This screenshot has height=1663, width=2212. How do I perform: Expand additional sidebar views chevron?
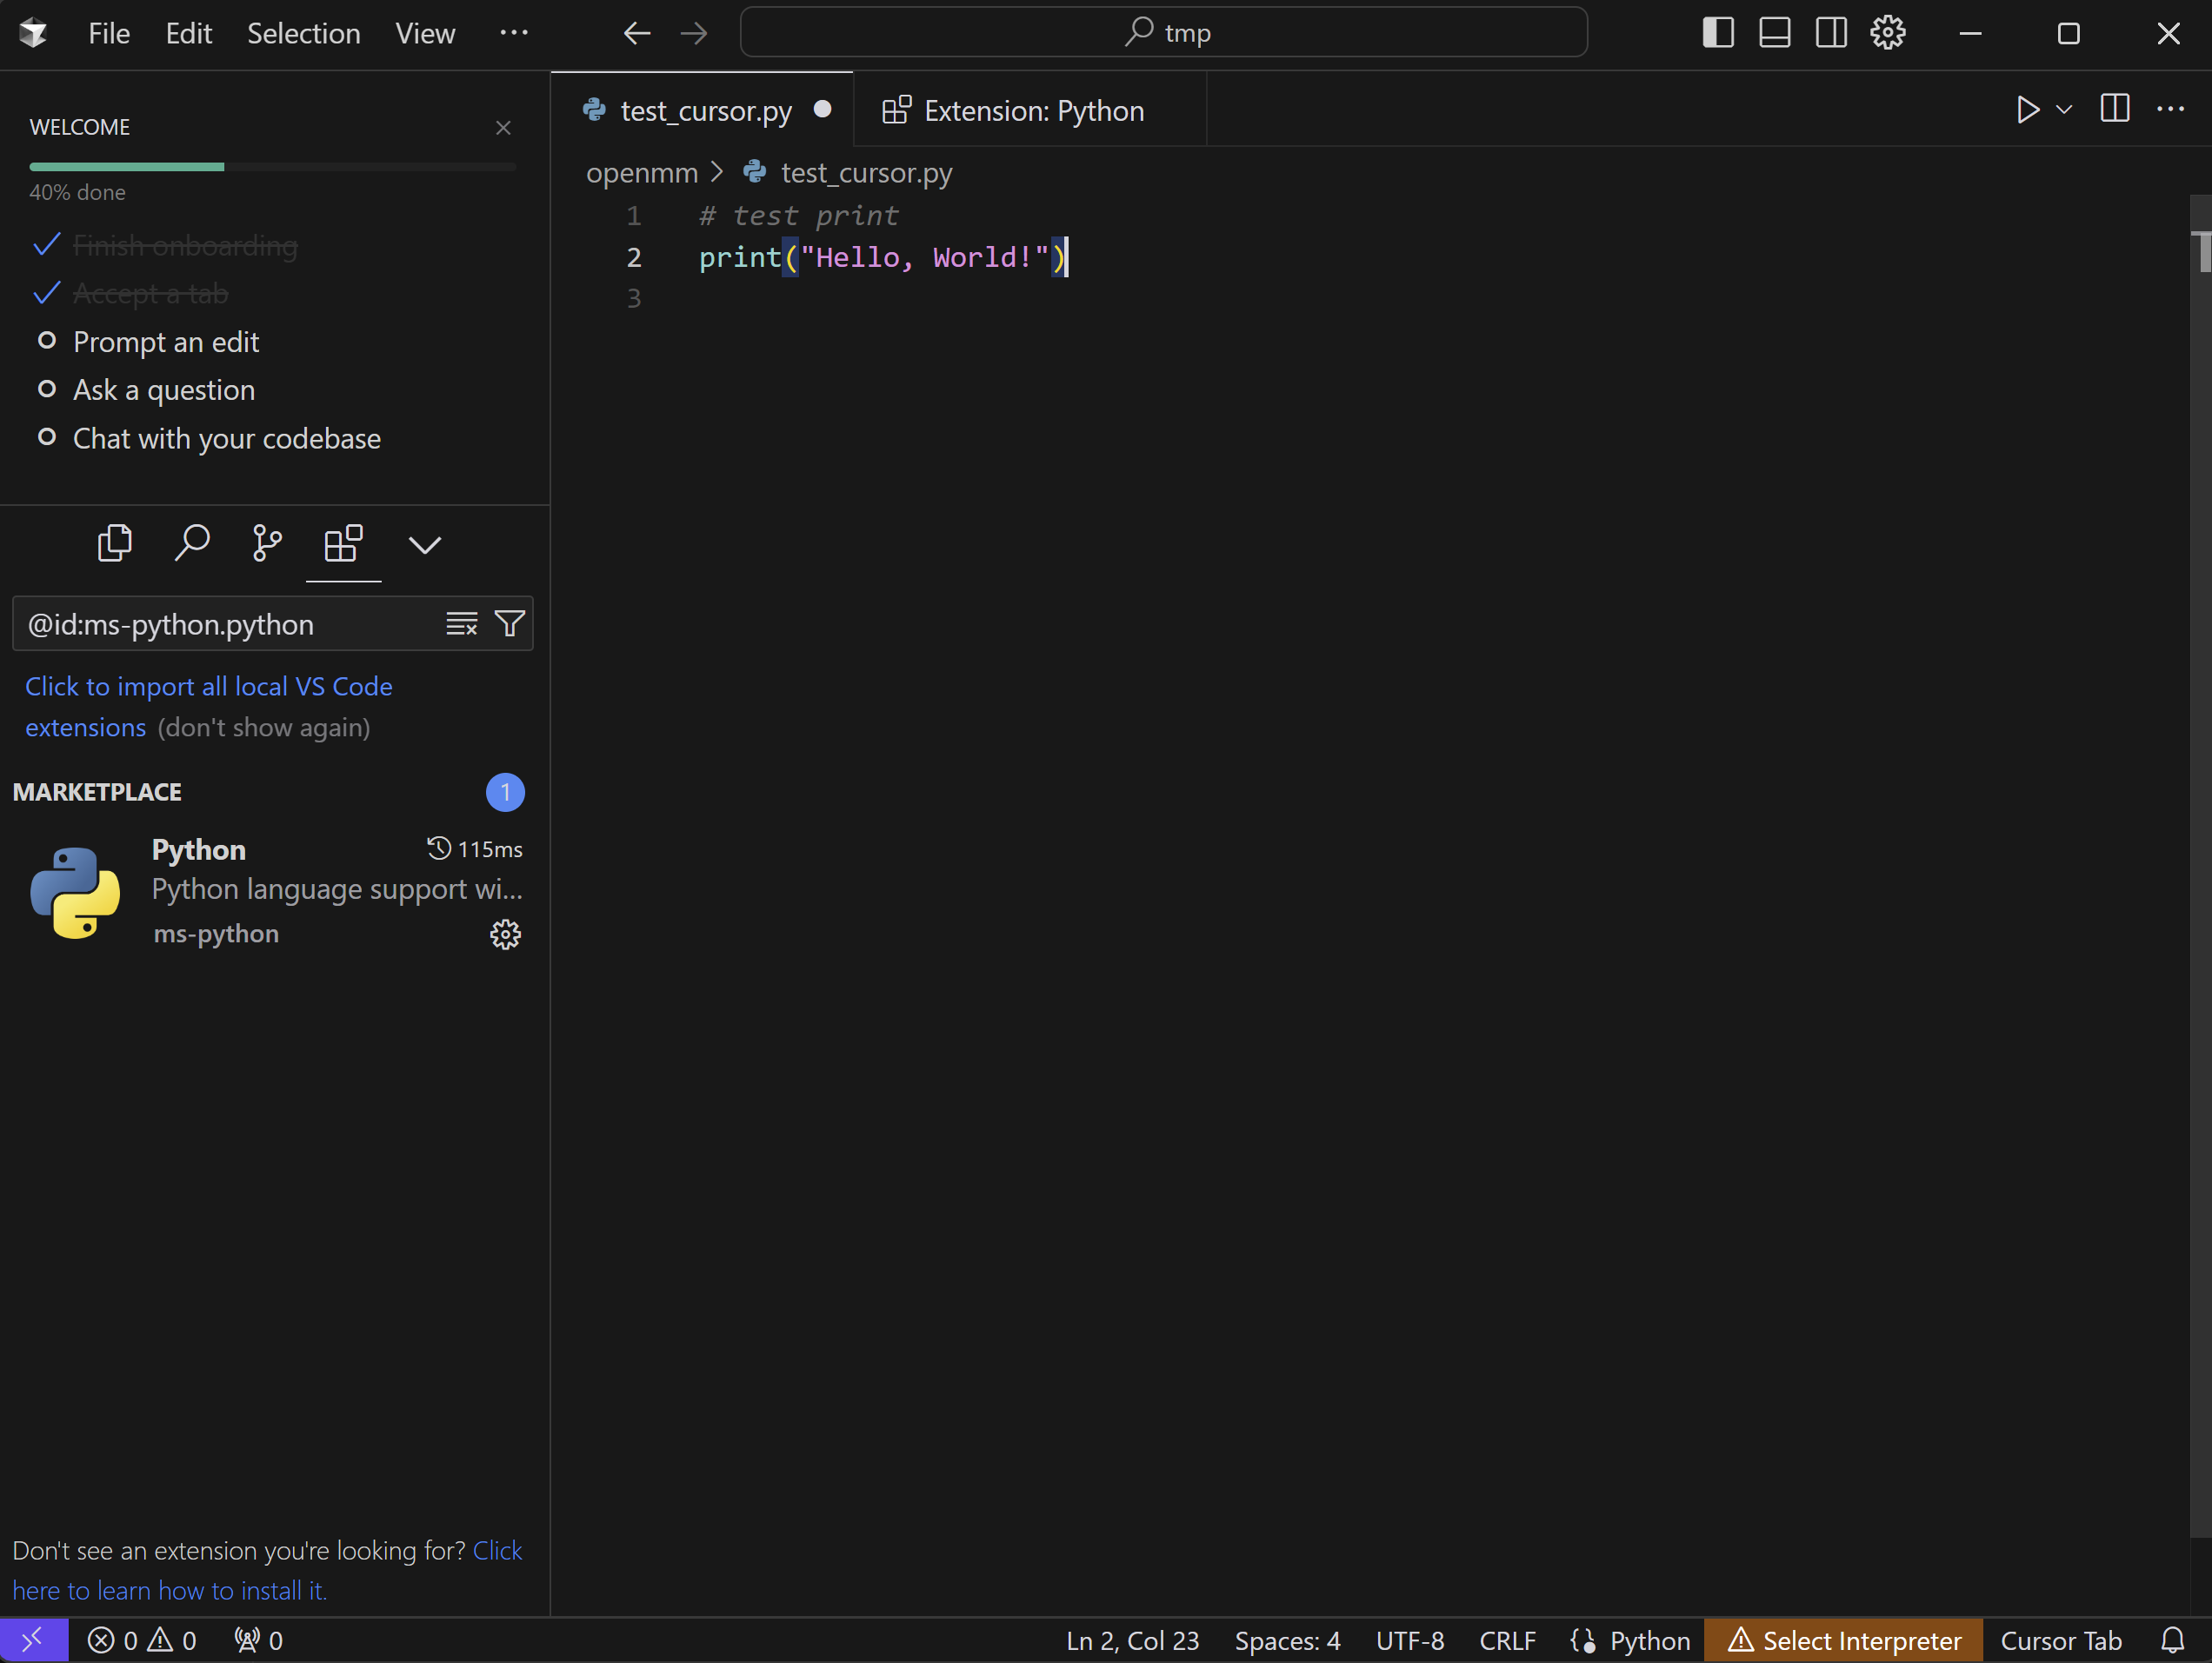coord(424,545)
